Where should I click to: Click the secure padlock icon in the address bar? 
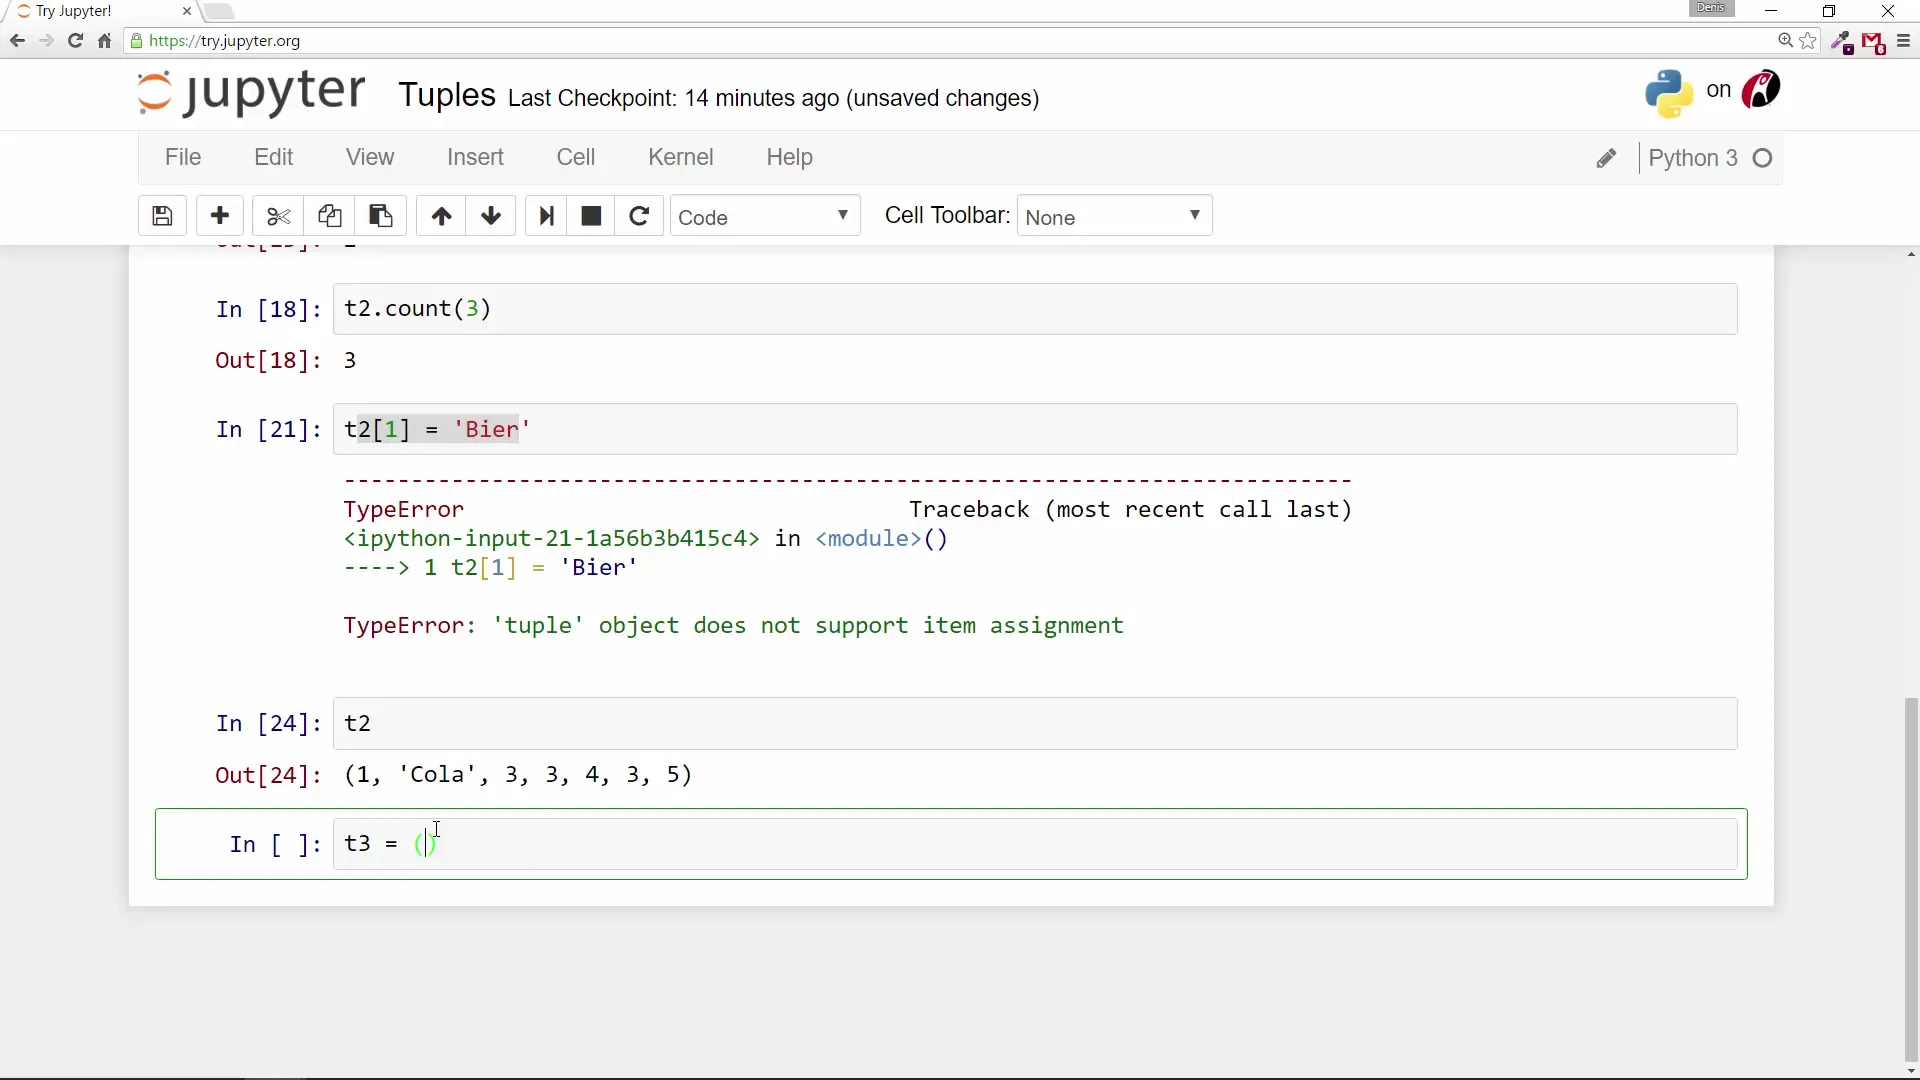point(137,41)
